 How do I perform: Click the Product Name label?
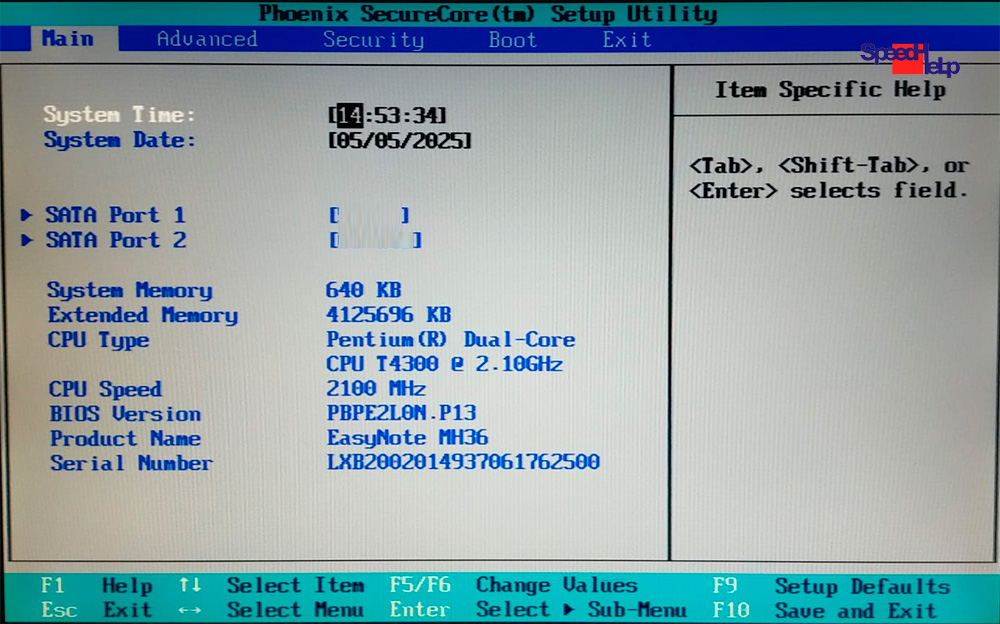(x=126, y=439)
